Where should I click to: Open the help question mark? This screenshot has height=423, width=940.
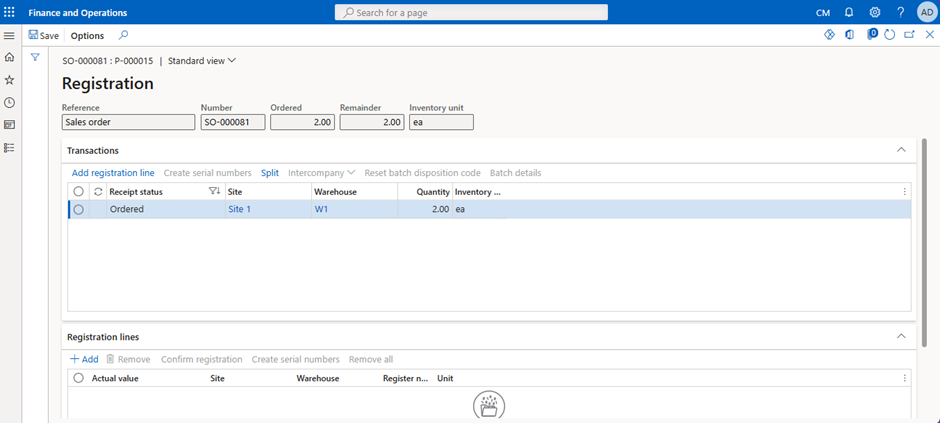900,13
